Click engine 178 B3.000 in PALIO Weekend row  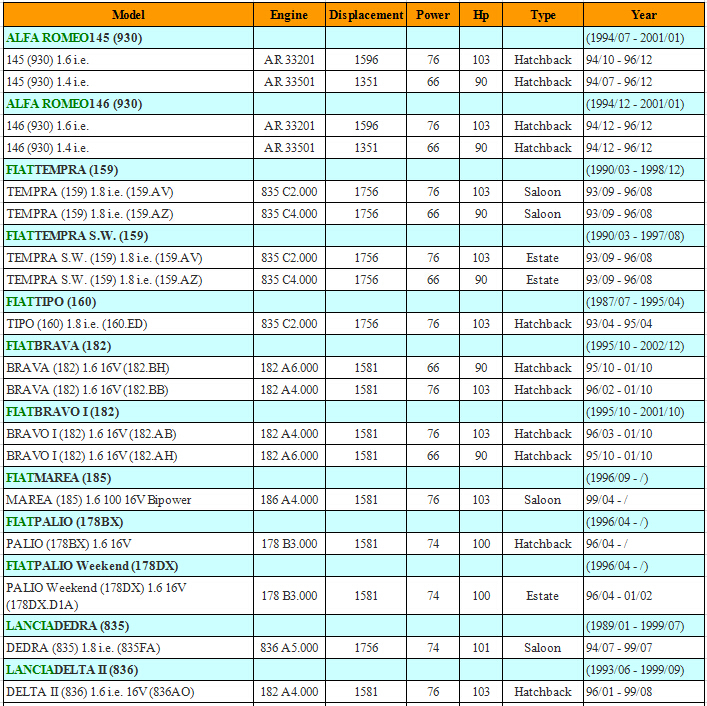coord(289,596)
